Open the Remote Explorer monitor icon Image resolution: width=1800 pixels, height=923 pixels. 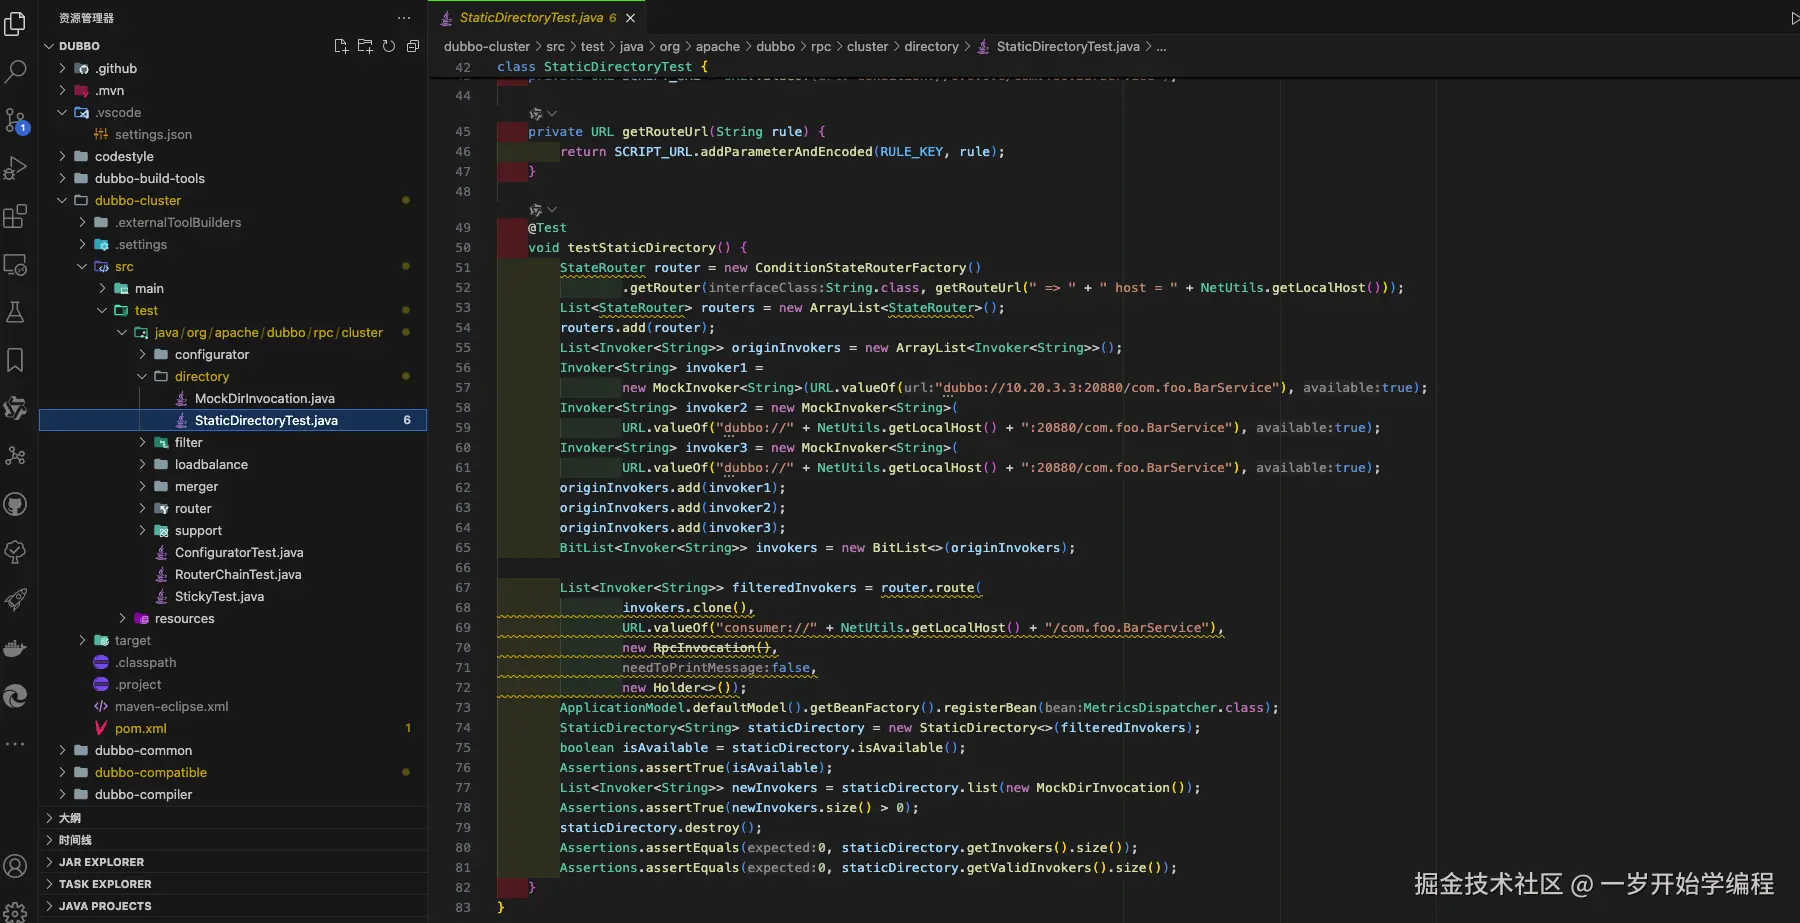coord(15,264)
